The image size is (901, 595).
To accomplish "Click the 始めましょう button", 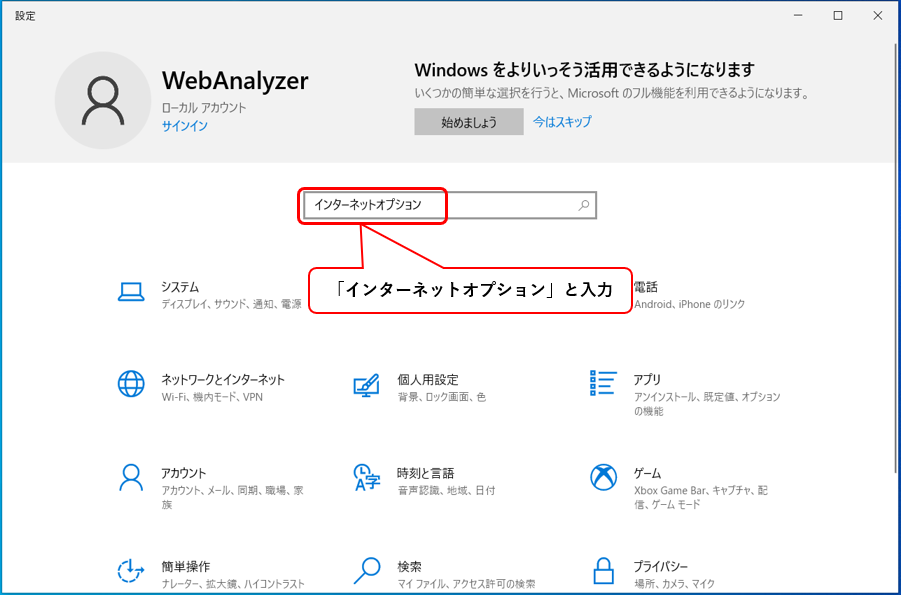I will [469, 122].
